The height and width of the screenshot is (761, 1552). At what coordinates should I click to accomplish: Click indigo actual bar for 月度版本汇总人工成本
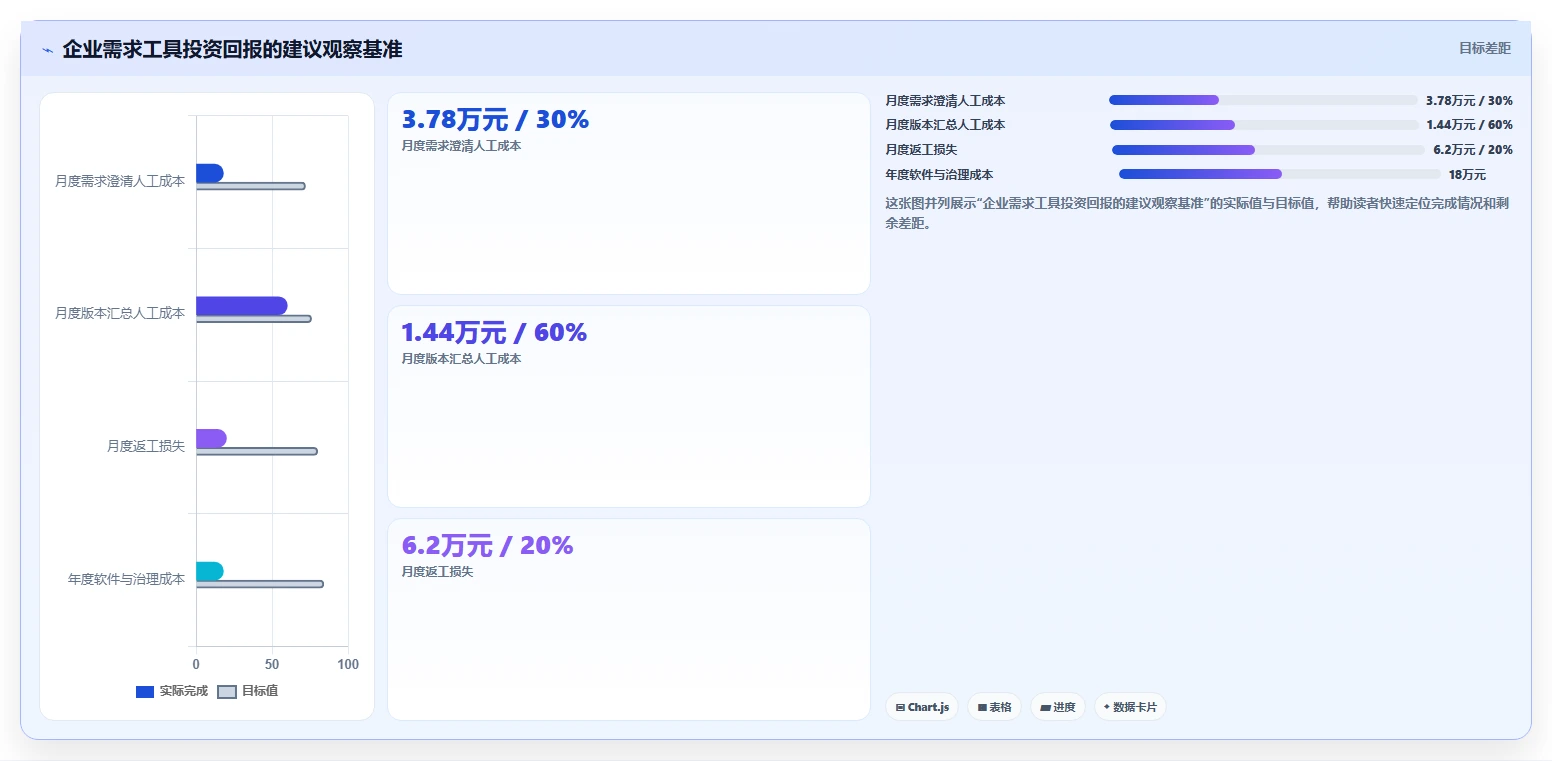click(241, 306)
